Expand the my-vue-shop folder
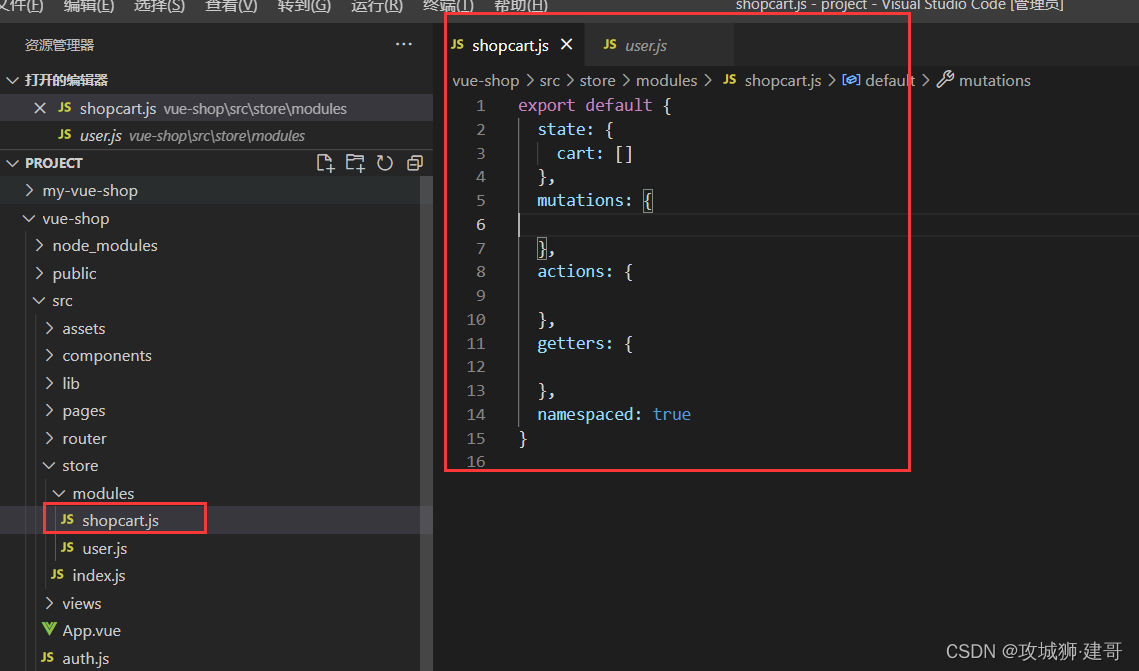1139x671 pixels. pos(29,190)
